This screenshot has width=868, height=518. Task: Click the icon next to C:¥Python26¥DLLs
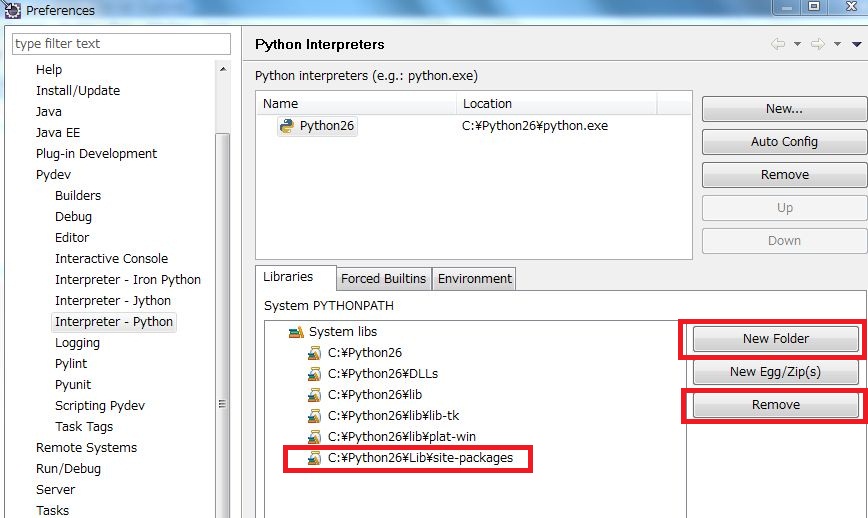coord(314,374)
